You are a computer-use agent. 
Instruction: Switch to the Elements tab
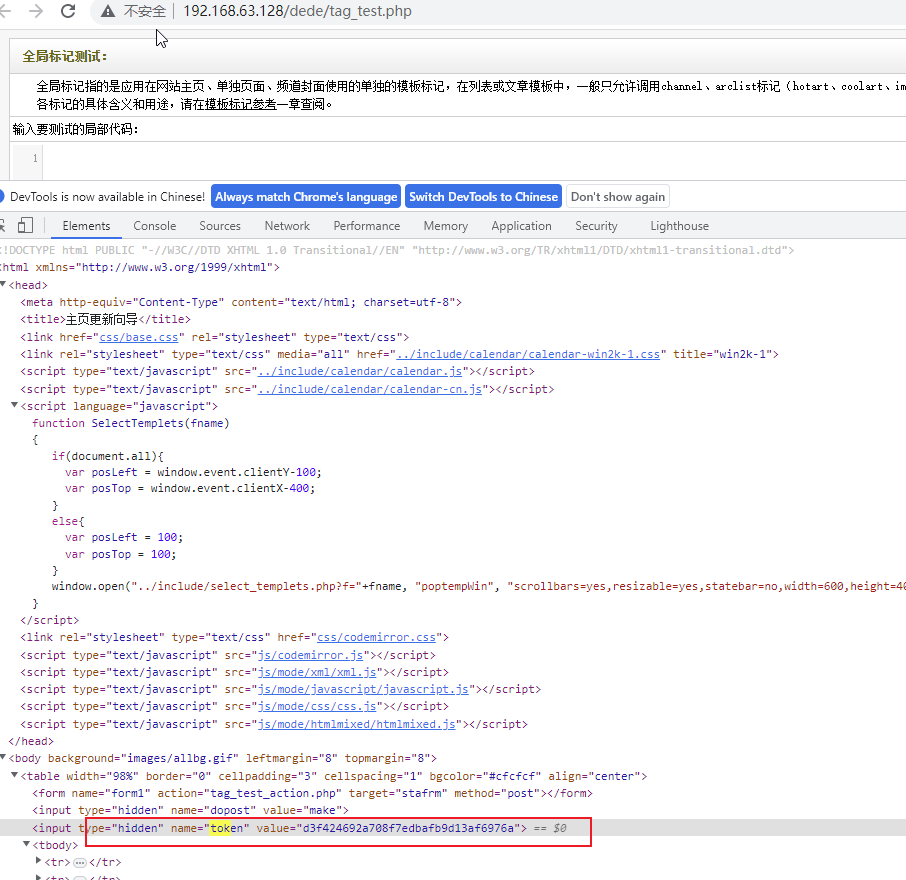point(86,226)
